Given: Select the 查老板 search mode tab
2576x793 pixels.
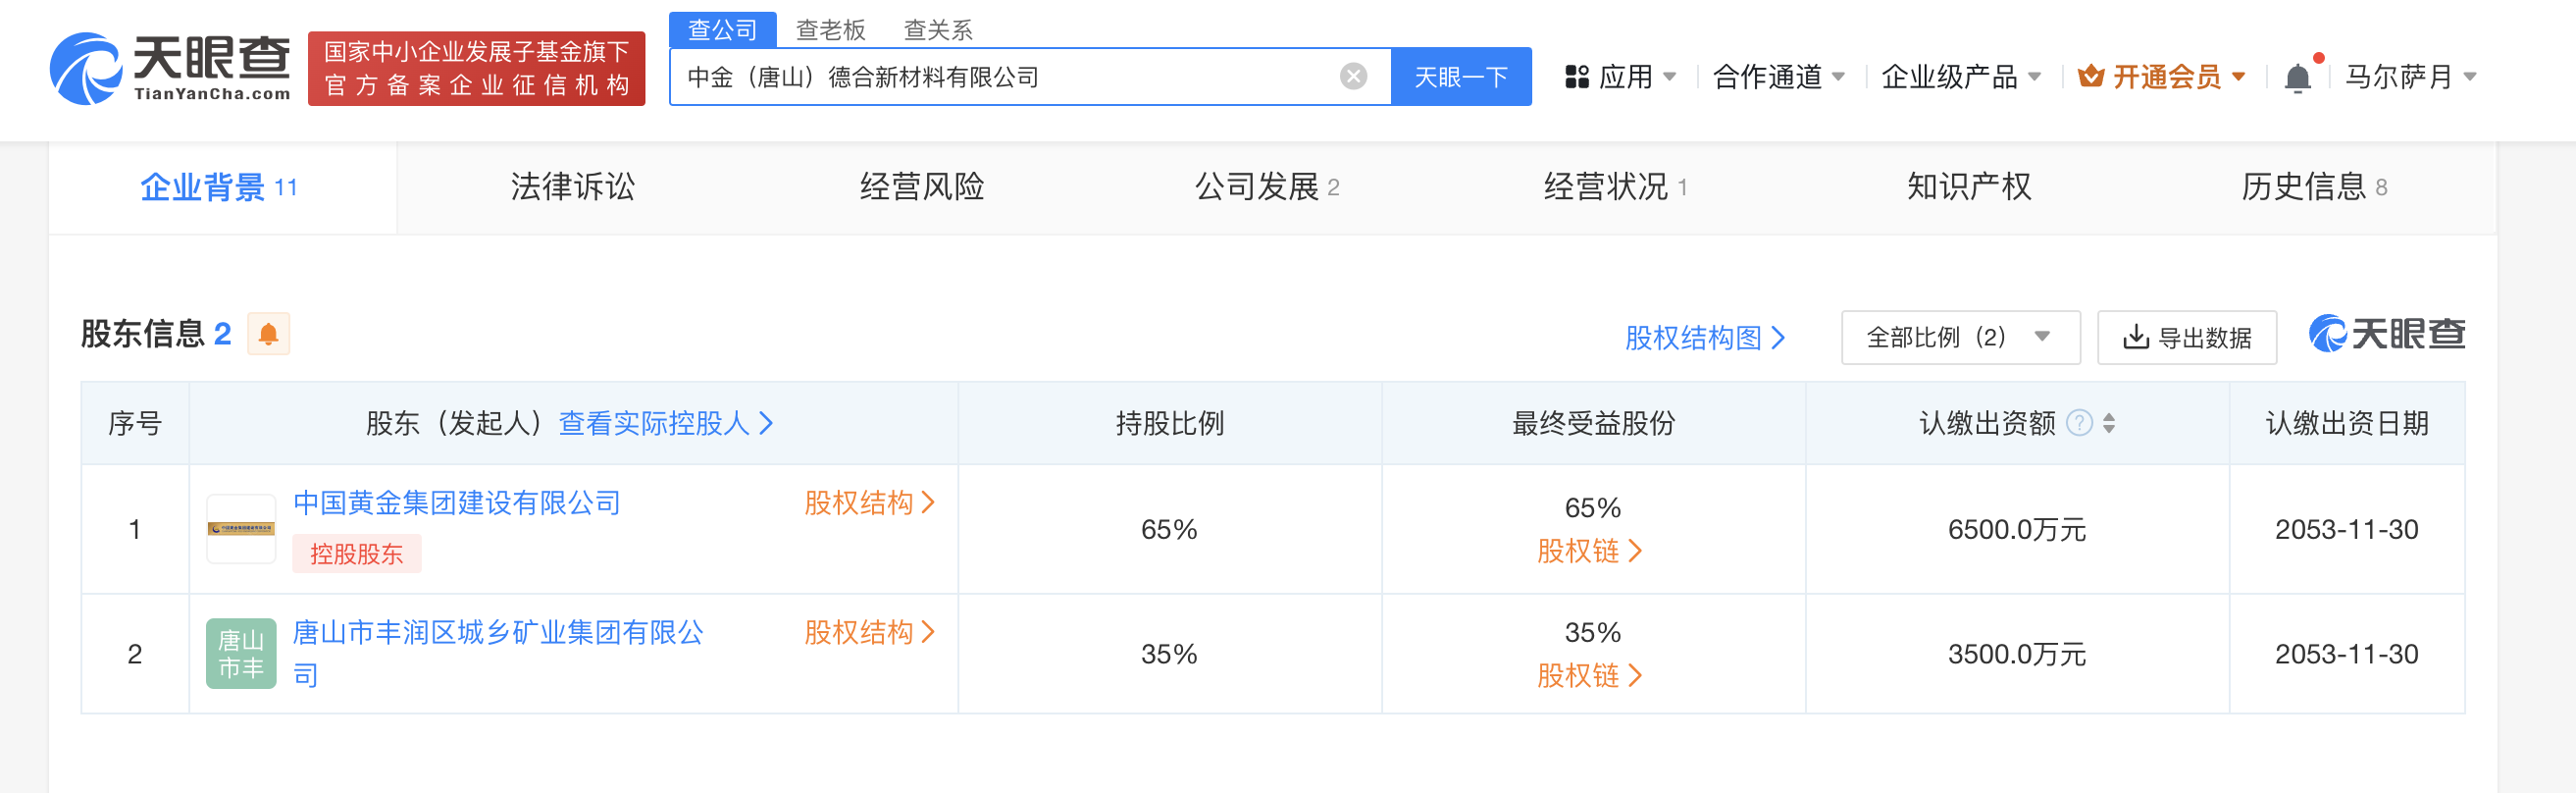Looking at the screenshot, I should [830, 30].
